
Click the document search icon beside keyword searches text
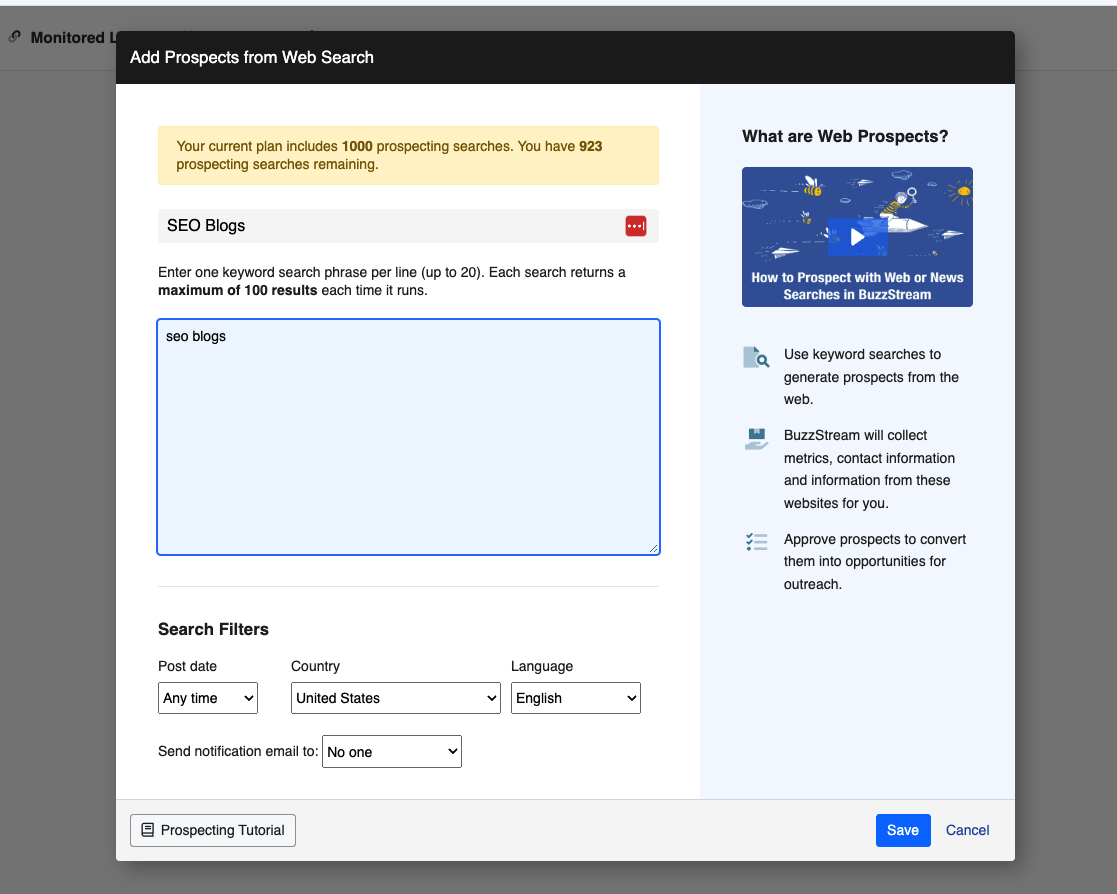[756, 357]
